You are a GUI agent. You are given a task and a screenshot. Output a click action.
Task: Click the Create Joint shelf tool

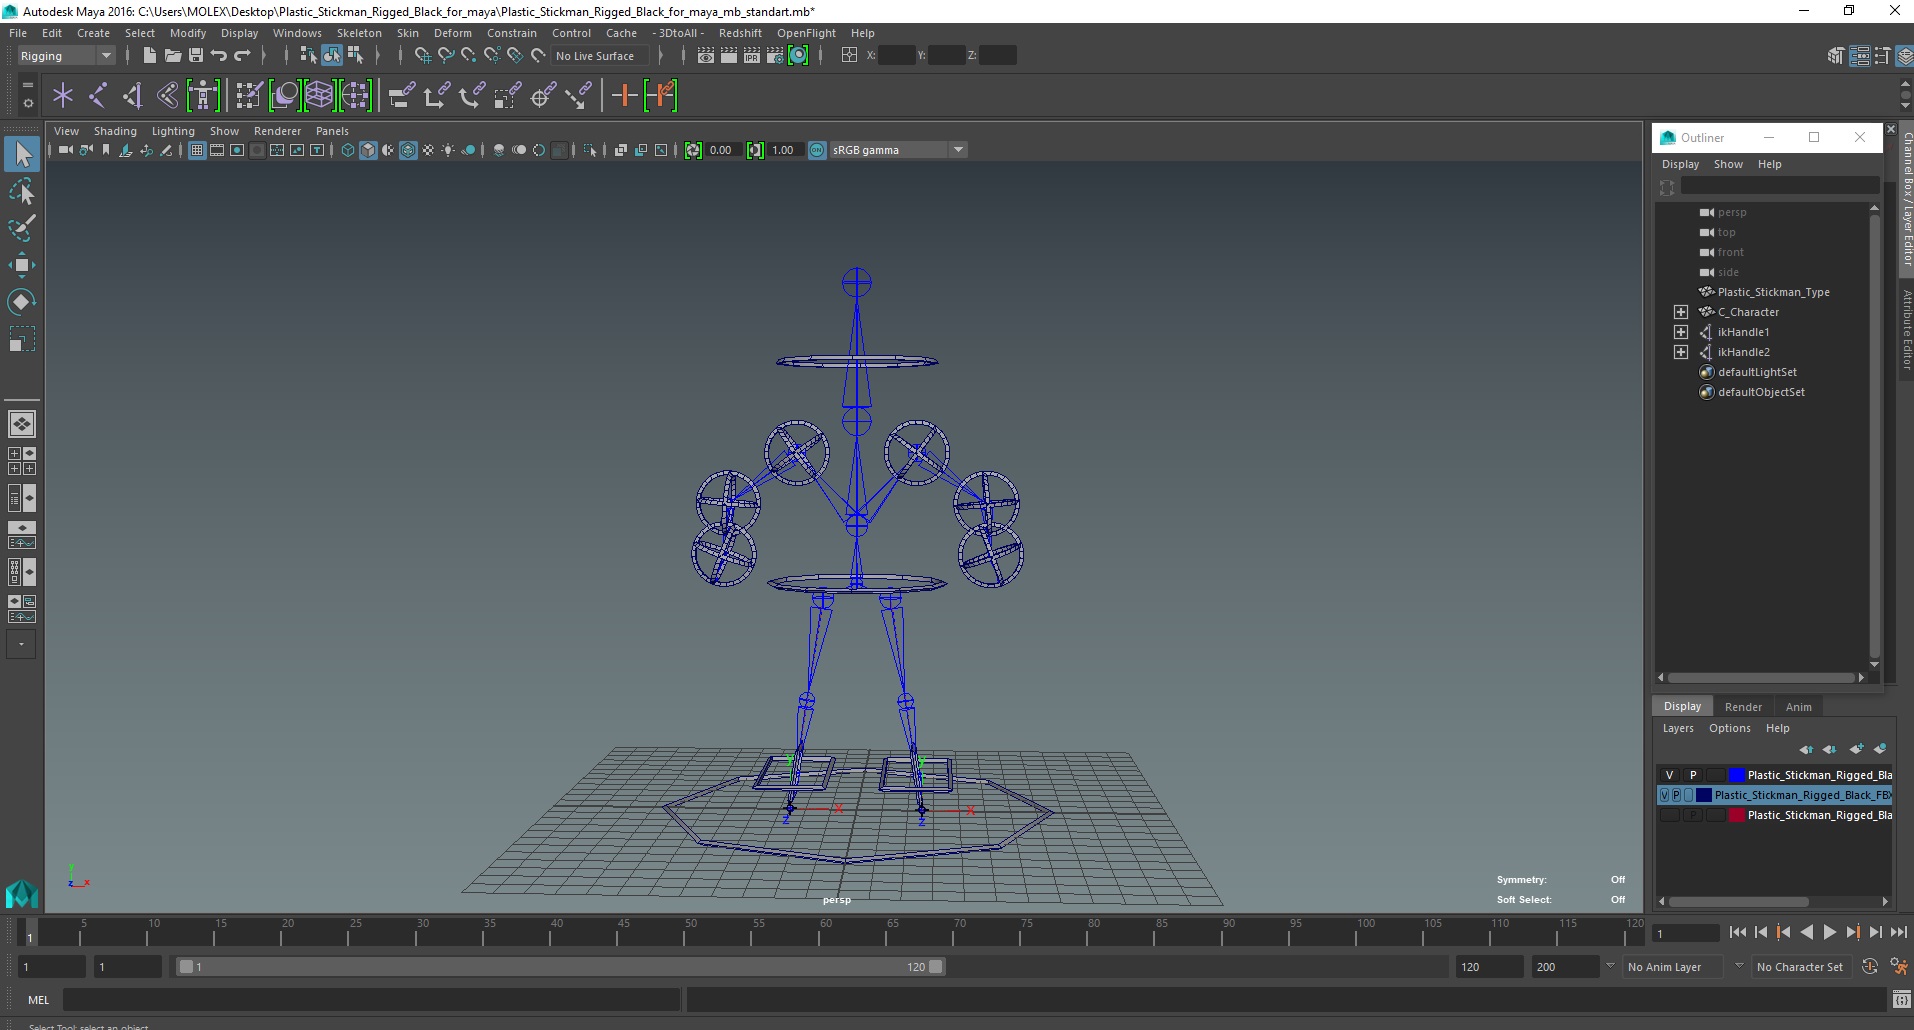(x=98, y=96)
